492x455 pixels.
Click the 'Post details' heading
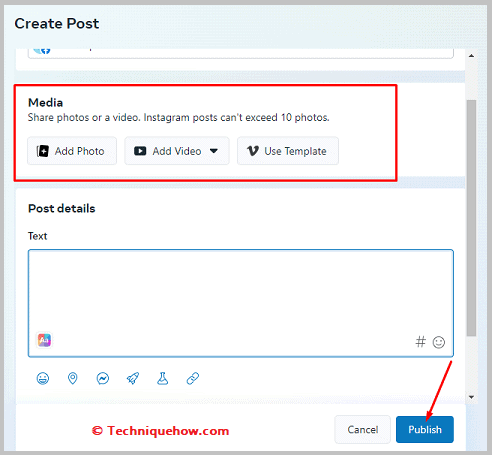pyautogui.click(x=62, y=209)
